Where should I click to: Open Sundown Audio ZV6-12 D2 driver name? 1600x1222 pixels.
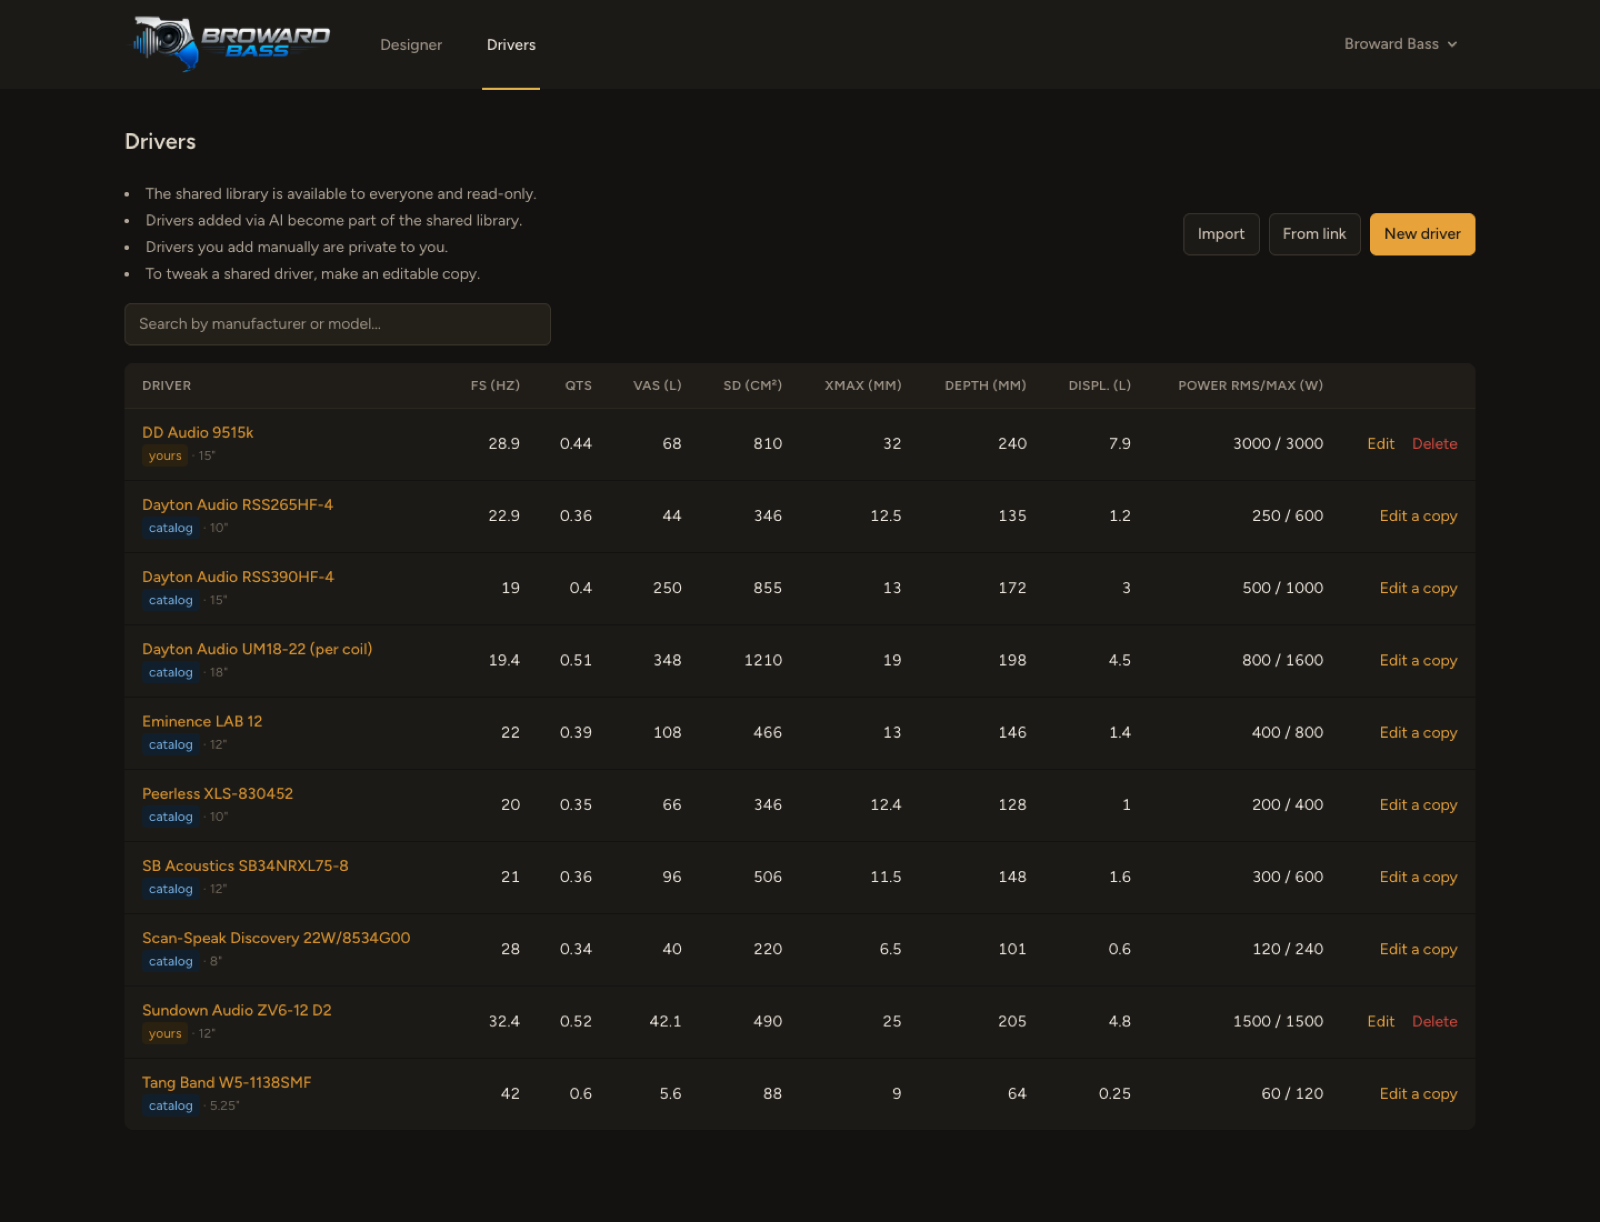[x=237, y=1010]
